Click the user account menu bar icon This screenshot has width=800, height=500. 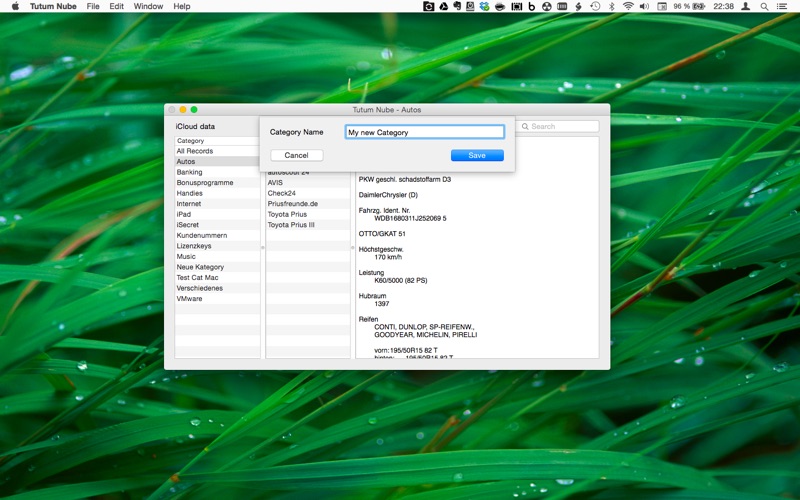point(745,6)
